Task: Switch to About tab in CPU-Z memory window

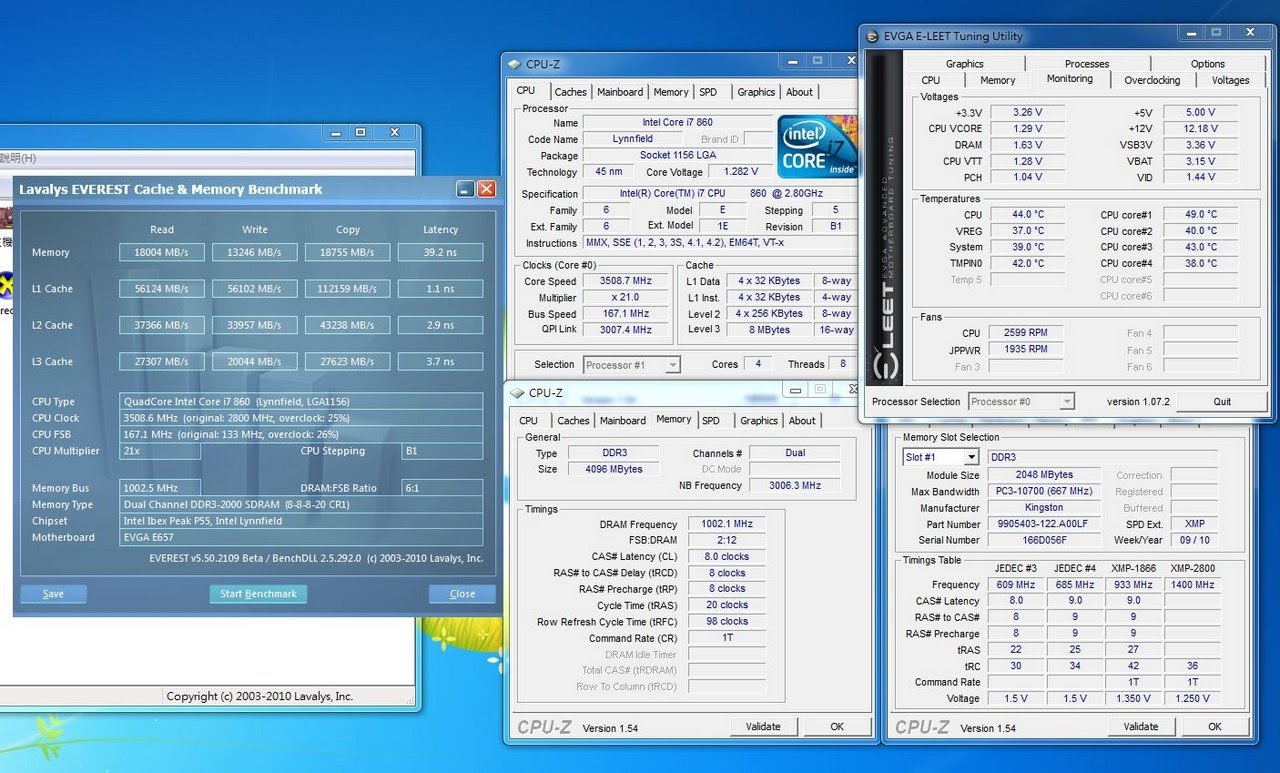Action: pos(802,421)
